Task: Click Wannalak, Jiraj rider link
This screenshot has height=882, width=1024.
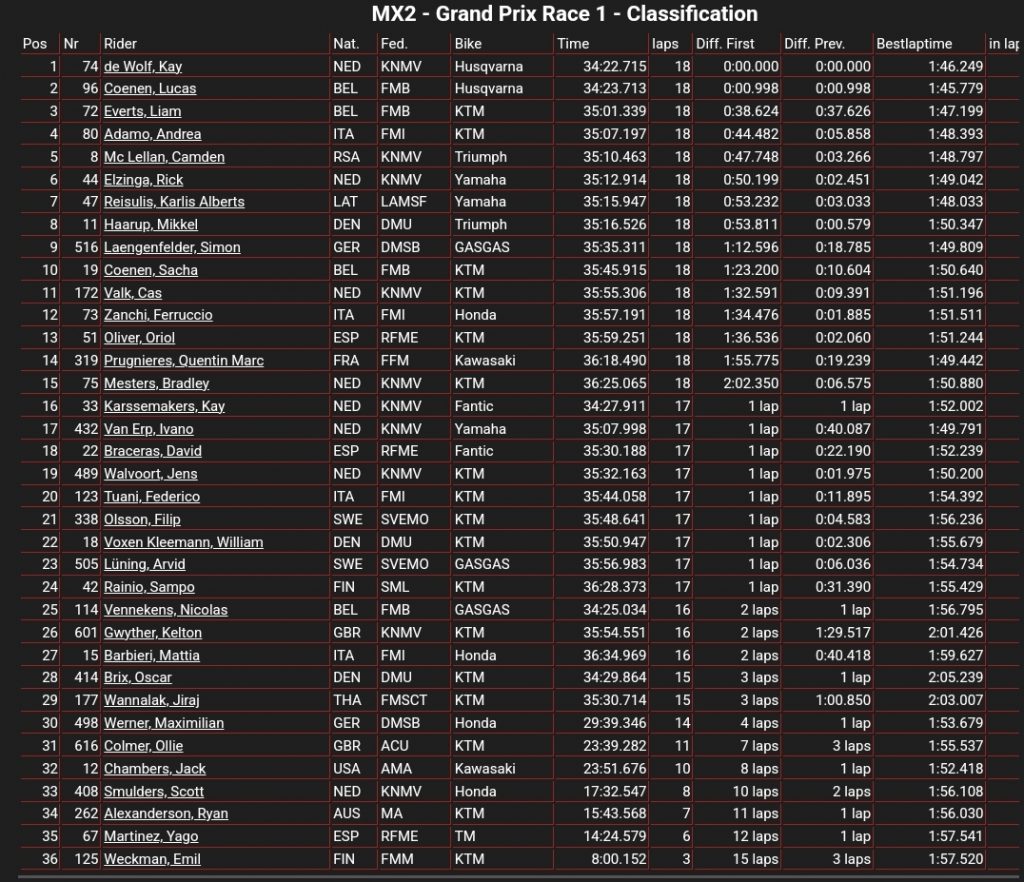Action: [x=152, y=700]
